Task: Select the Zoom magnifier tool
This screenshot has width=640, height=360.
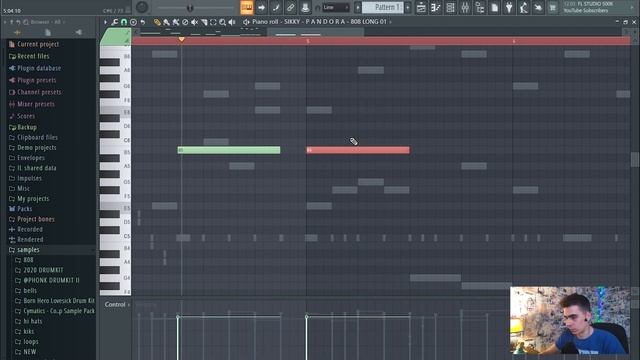Action: (222, 22)
